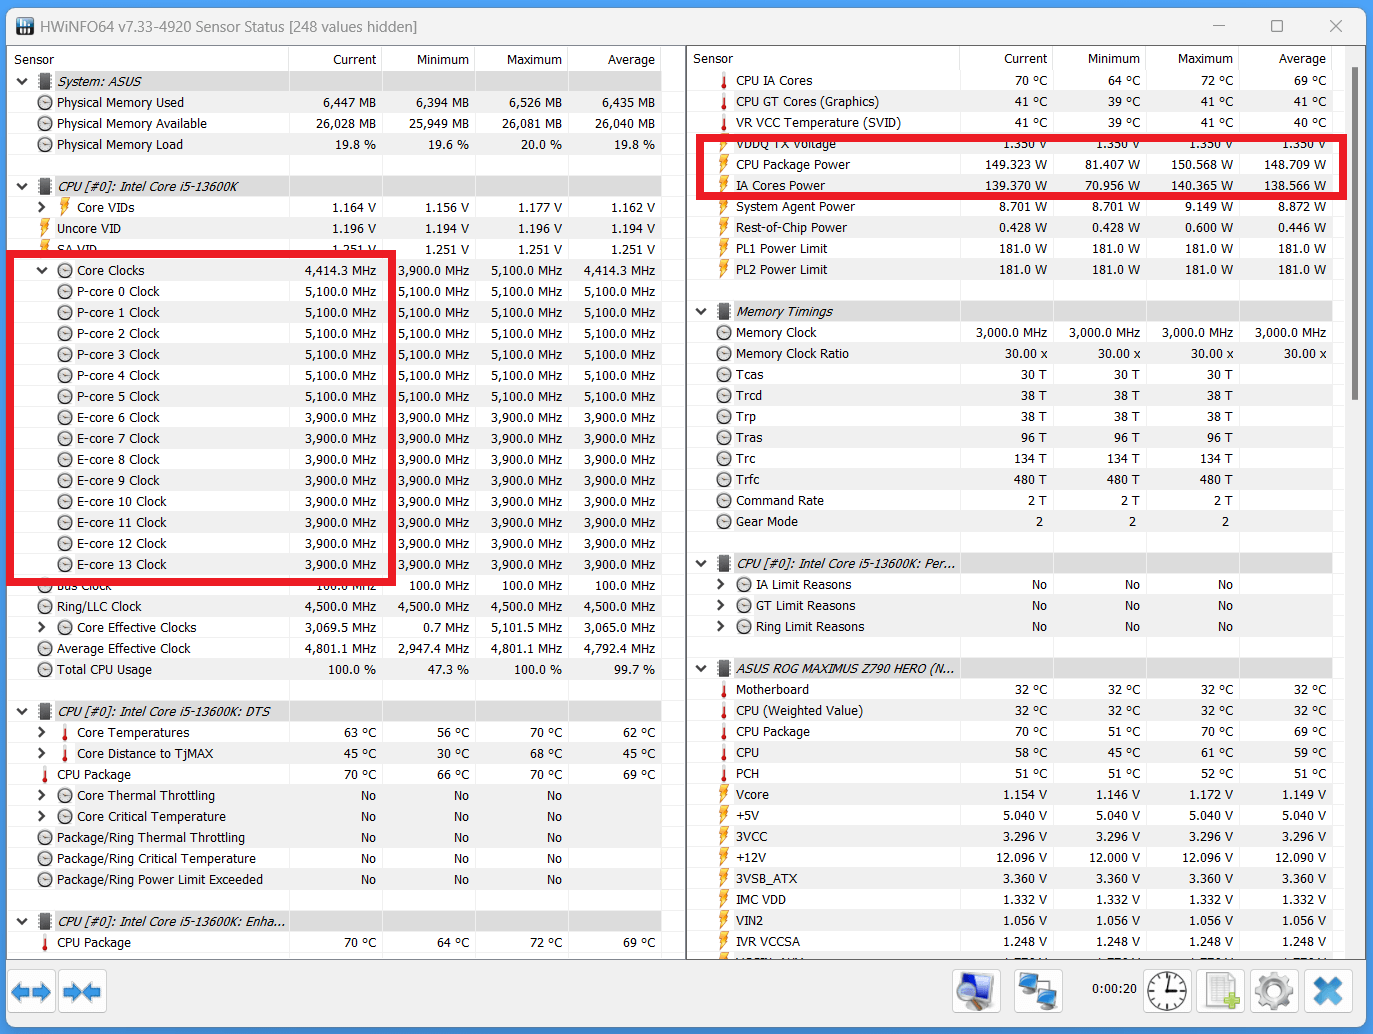The image size is (1373, 1034).
Task: Click the Ring/LLC Clock circle icon
Action: 45,607
